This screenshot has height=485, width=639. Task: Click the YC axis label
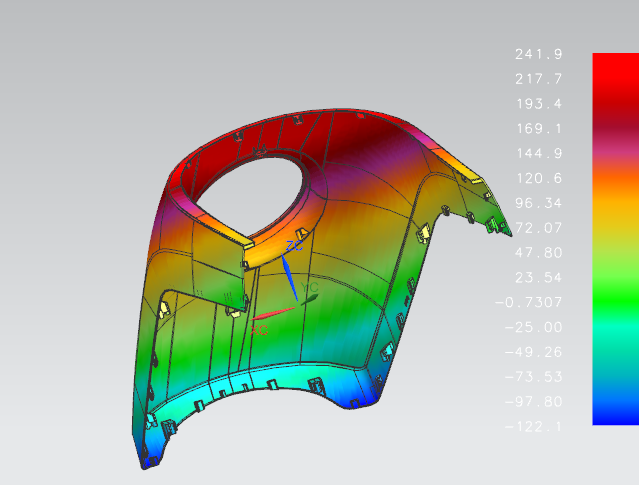coord(309,287)
